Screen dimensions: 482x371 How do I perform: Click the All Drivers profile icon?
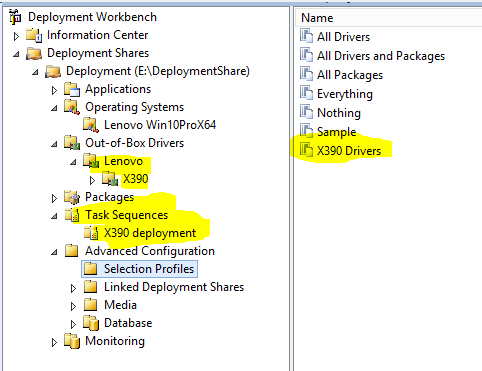point(306,36)
